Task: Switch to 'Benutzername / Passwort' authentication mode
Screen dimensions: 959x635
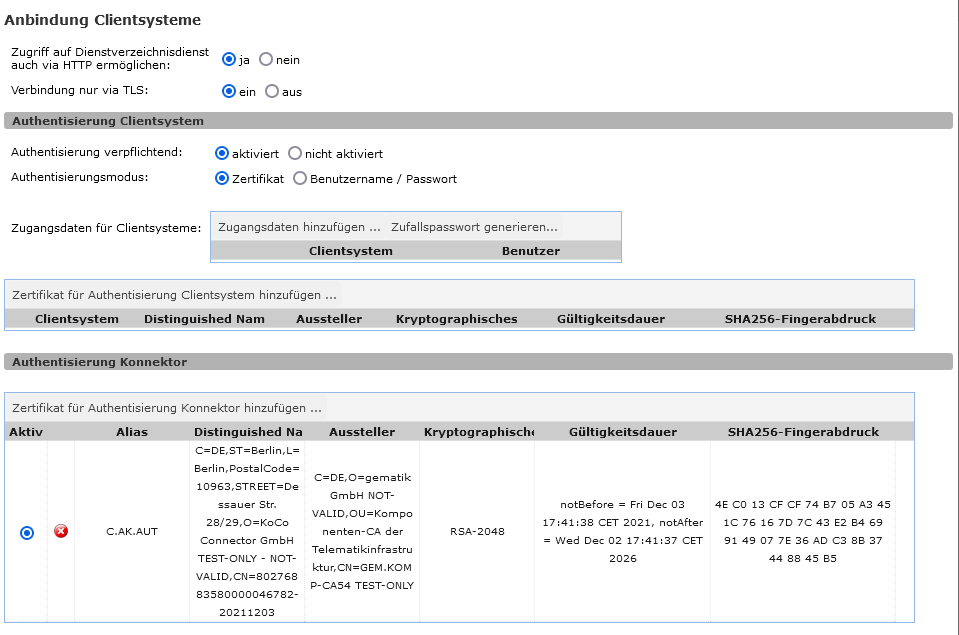Action: (x=300, y=179)
